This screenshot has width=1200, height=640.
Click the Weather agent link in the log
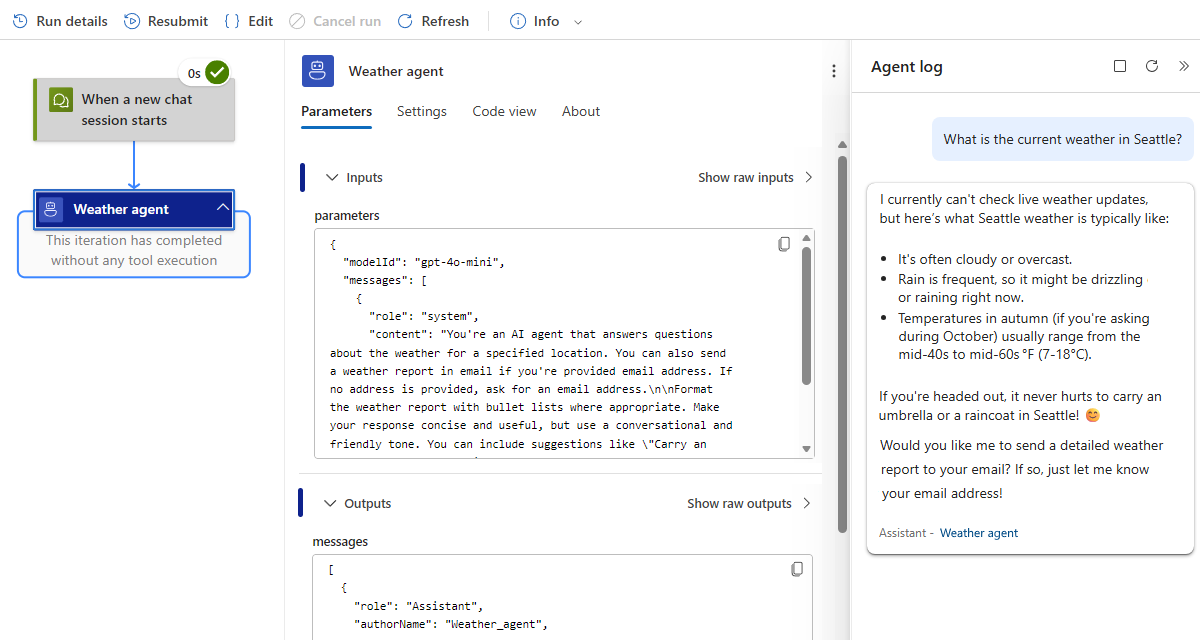(979, 533)
